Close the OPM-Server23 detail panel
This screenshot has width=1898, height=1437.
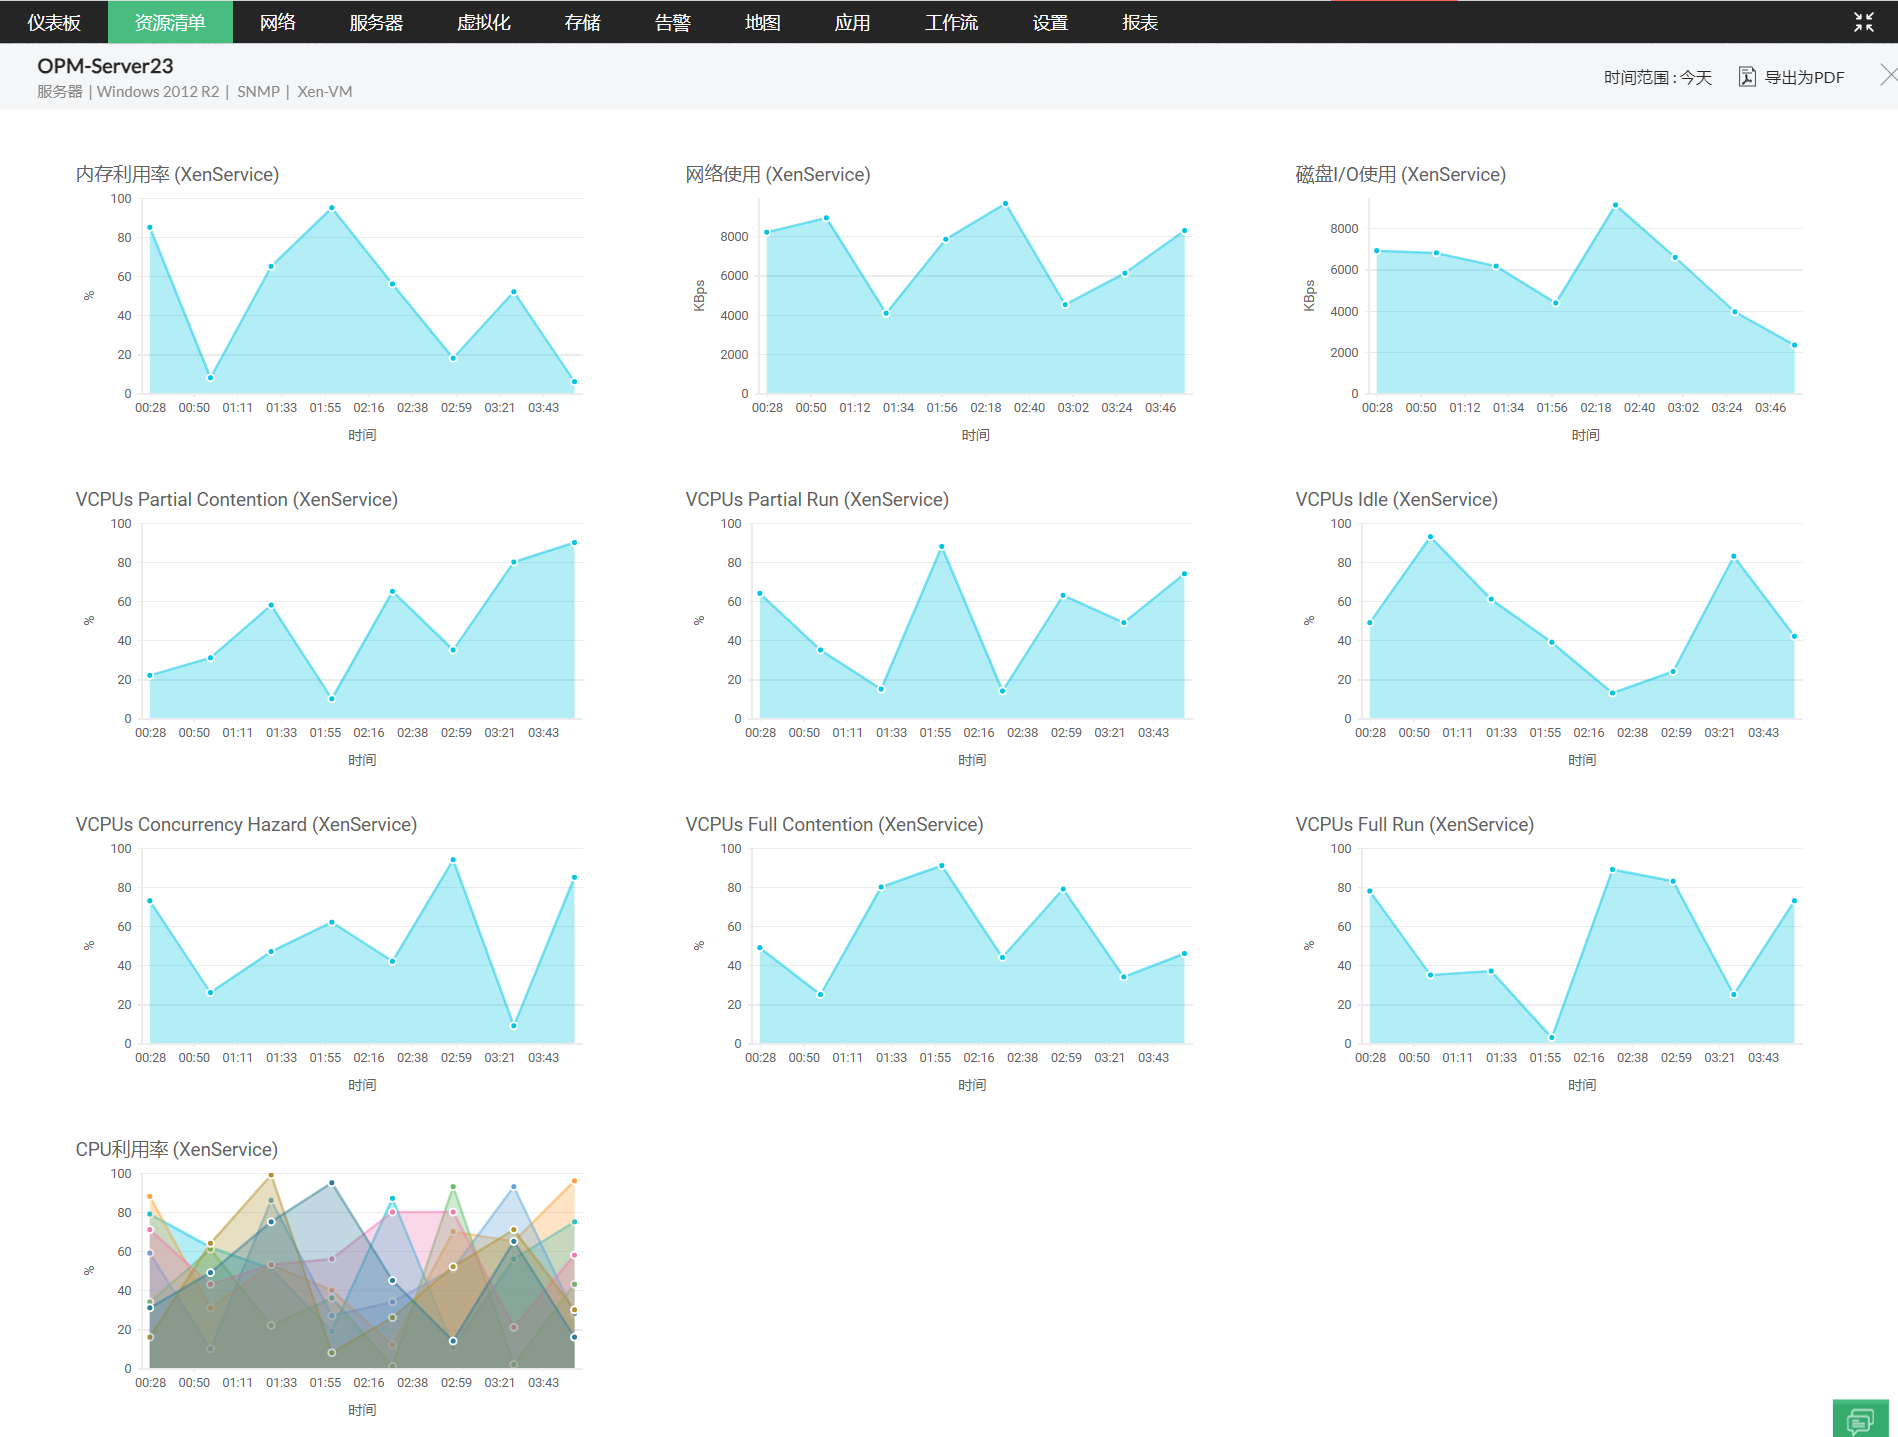(1888, 75)
